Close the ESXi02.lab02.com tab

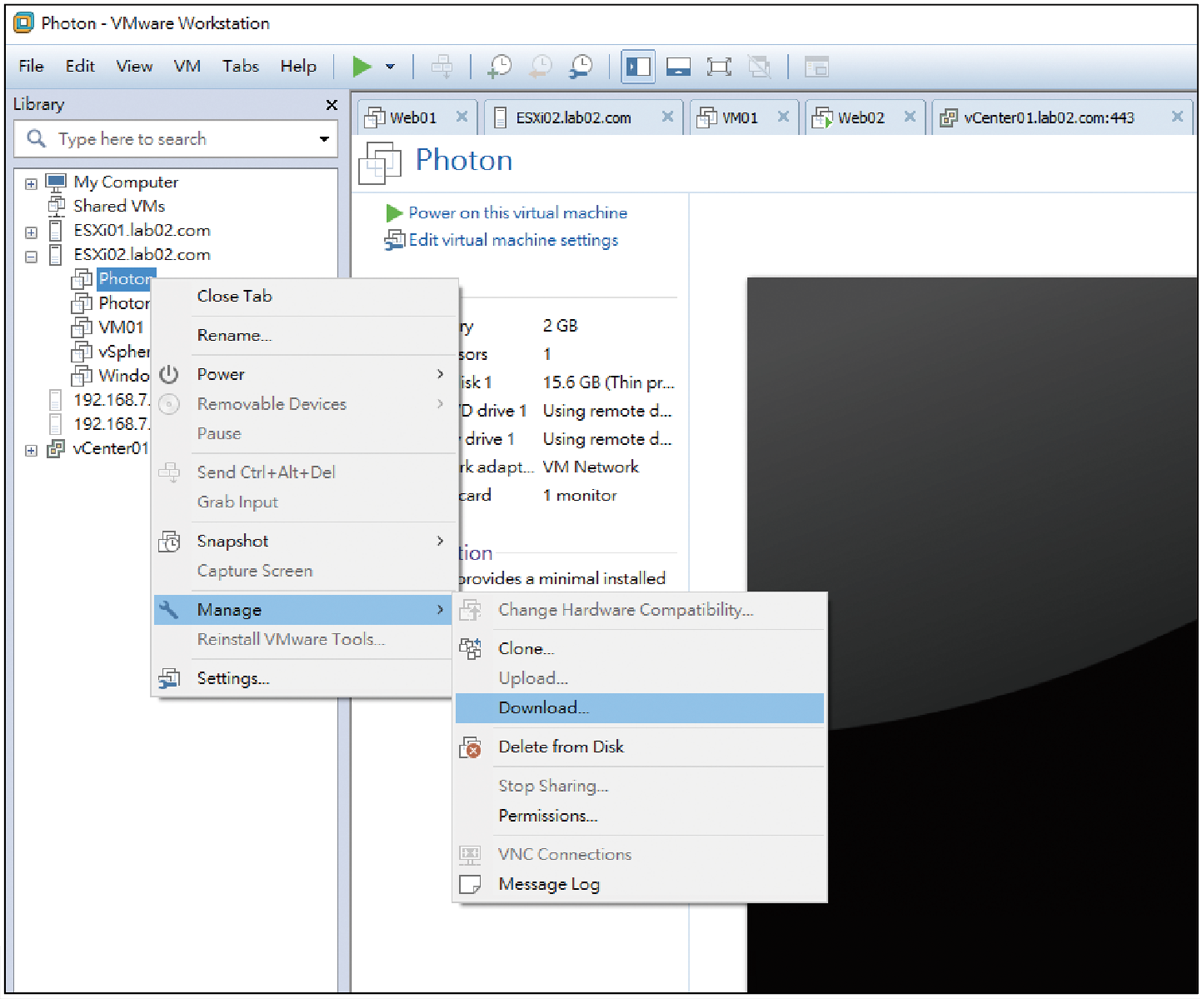pos(667,117)
